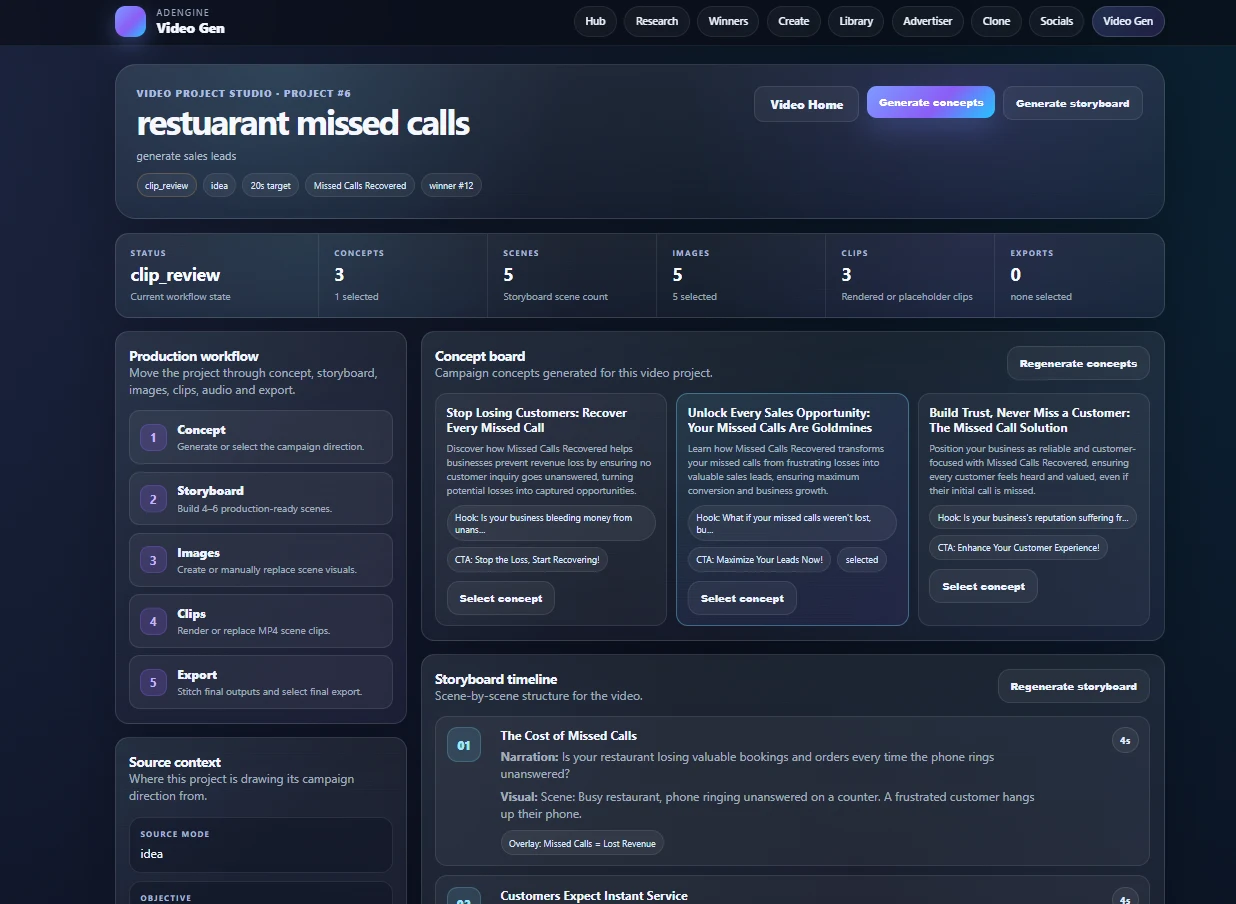The image size is (1236, 904).
Task: Go to the Winners tab
Action: (x=728, y=21)
